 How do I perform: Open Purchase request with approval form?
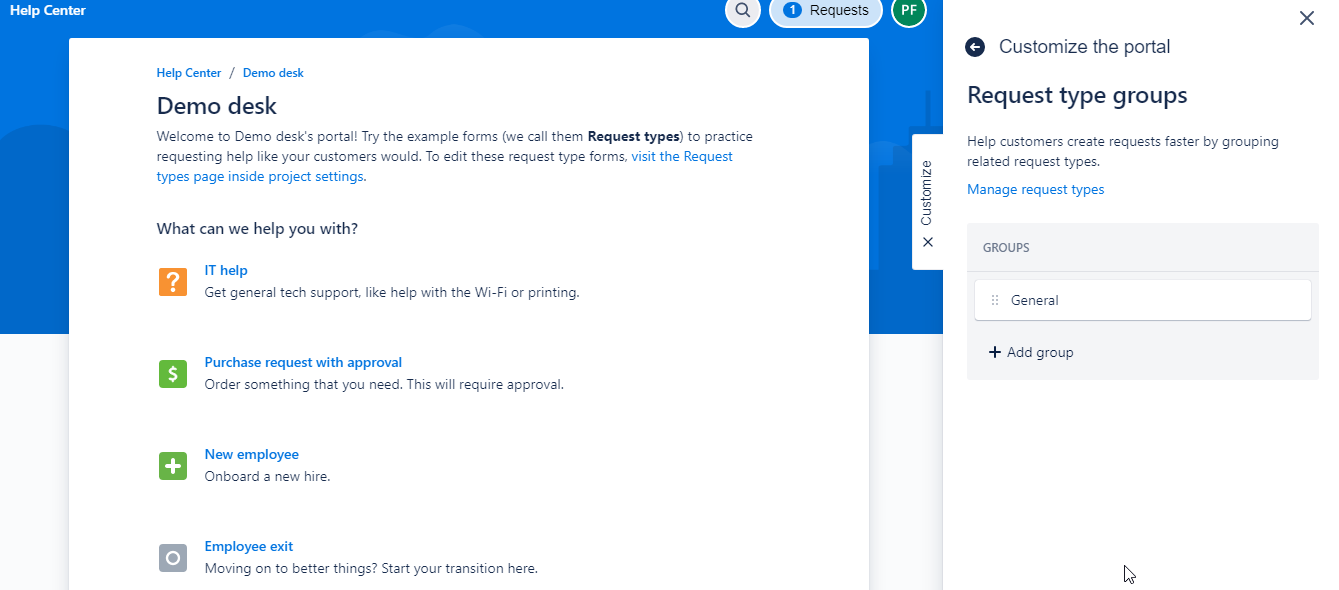click(x=303, y=362)
